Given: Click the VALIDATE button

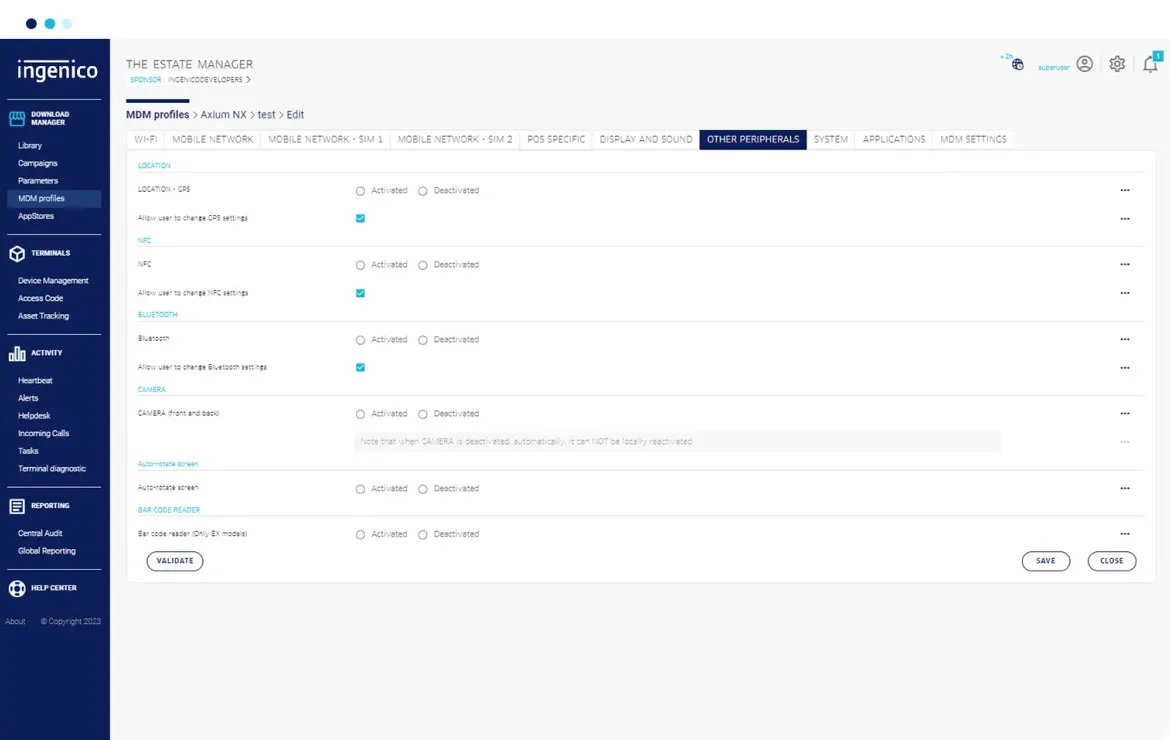Looking at the screenshot, I should pos(175,561).
